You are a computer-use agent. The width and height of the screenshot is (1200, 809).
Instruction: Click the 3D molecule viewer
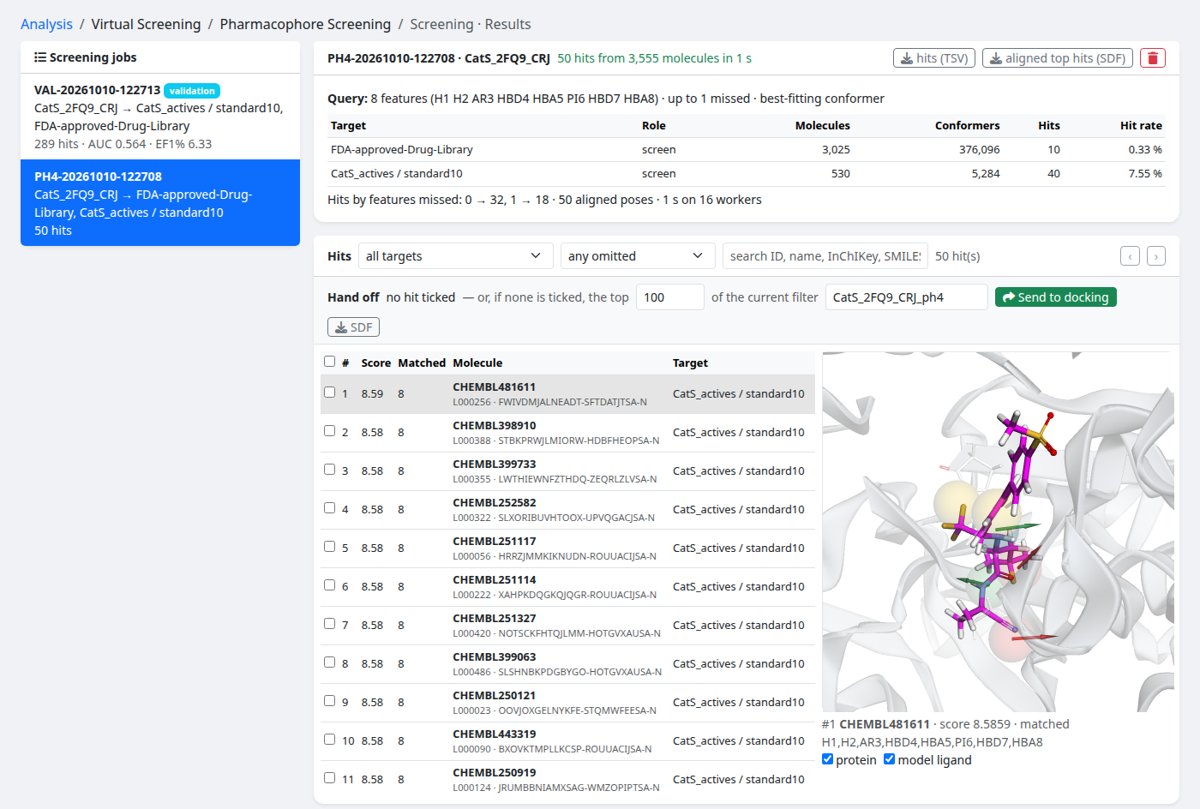(x=997, y=531)
